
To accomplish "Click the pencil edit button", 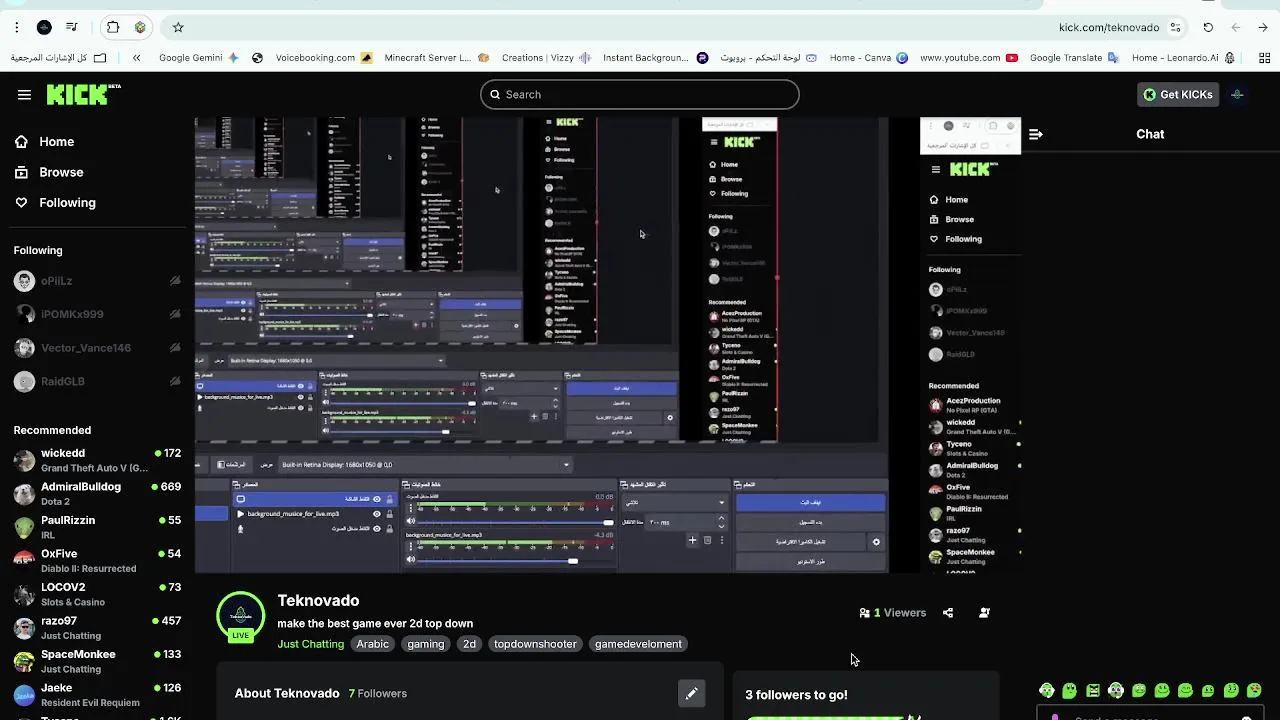I will (691, 693).
